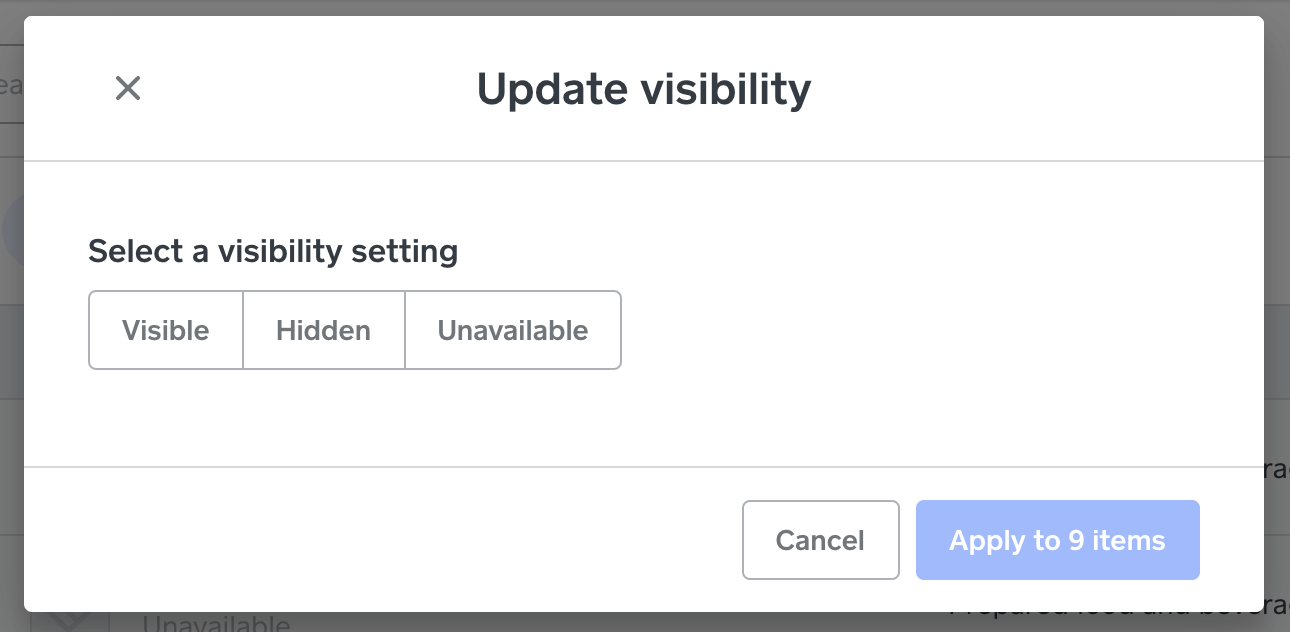
Task: Confirm visibility change for 9 items
Action: [1057, 540]
